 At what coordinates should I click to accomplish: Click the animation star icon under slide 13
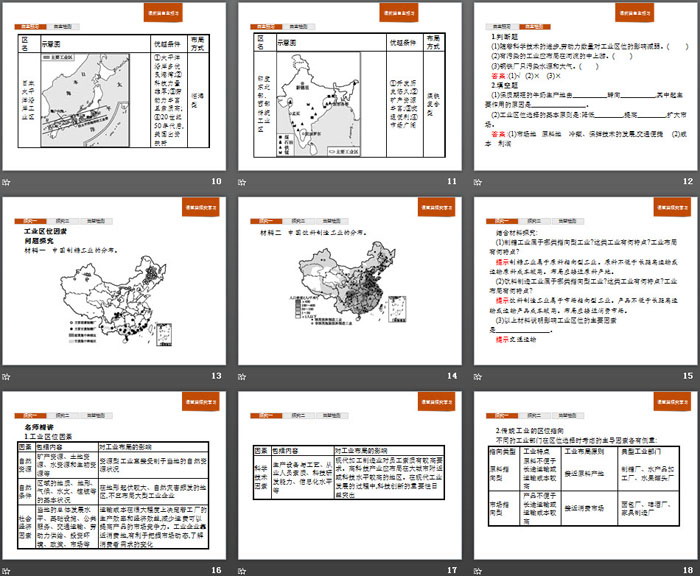click(7, 376)
